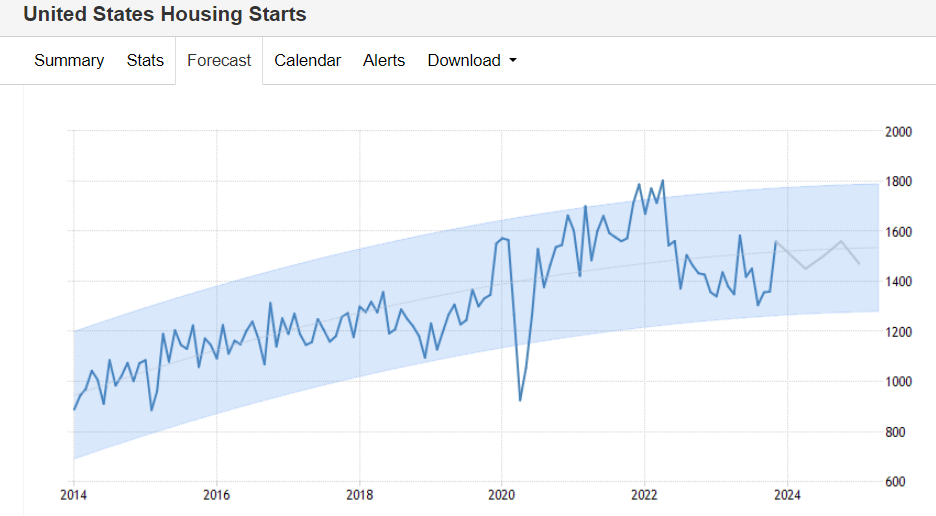Go to the Calendar tab
This screenshot has height=516, width=936.
[x=307, y=61]
